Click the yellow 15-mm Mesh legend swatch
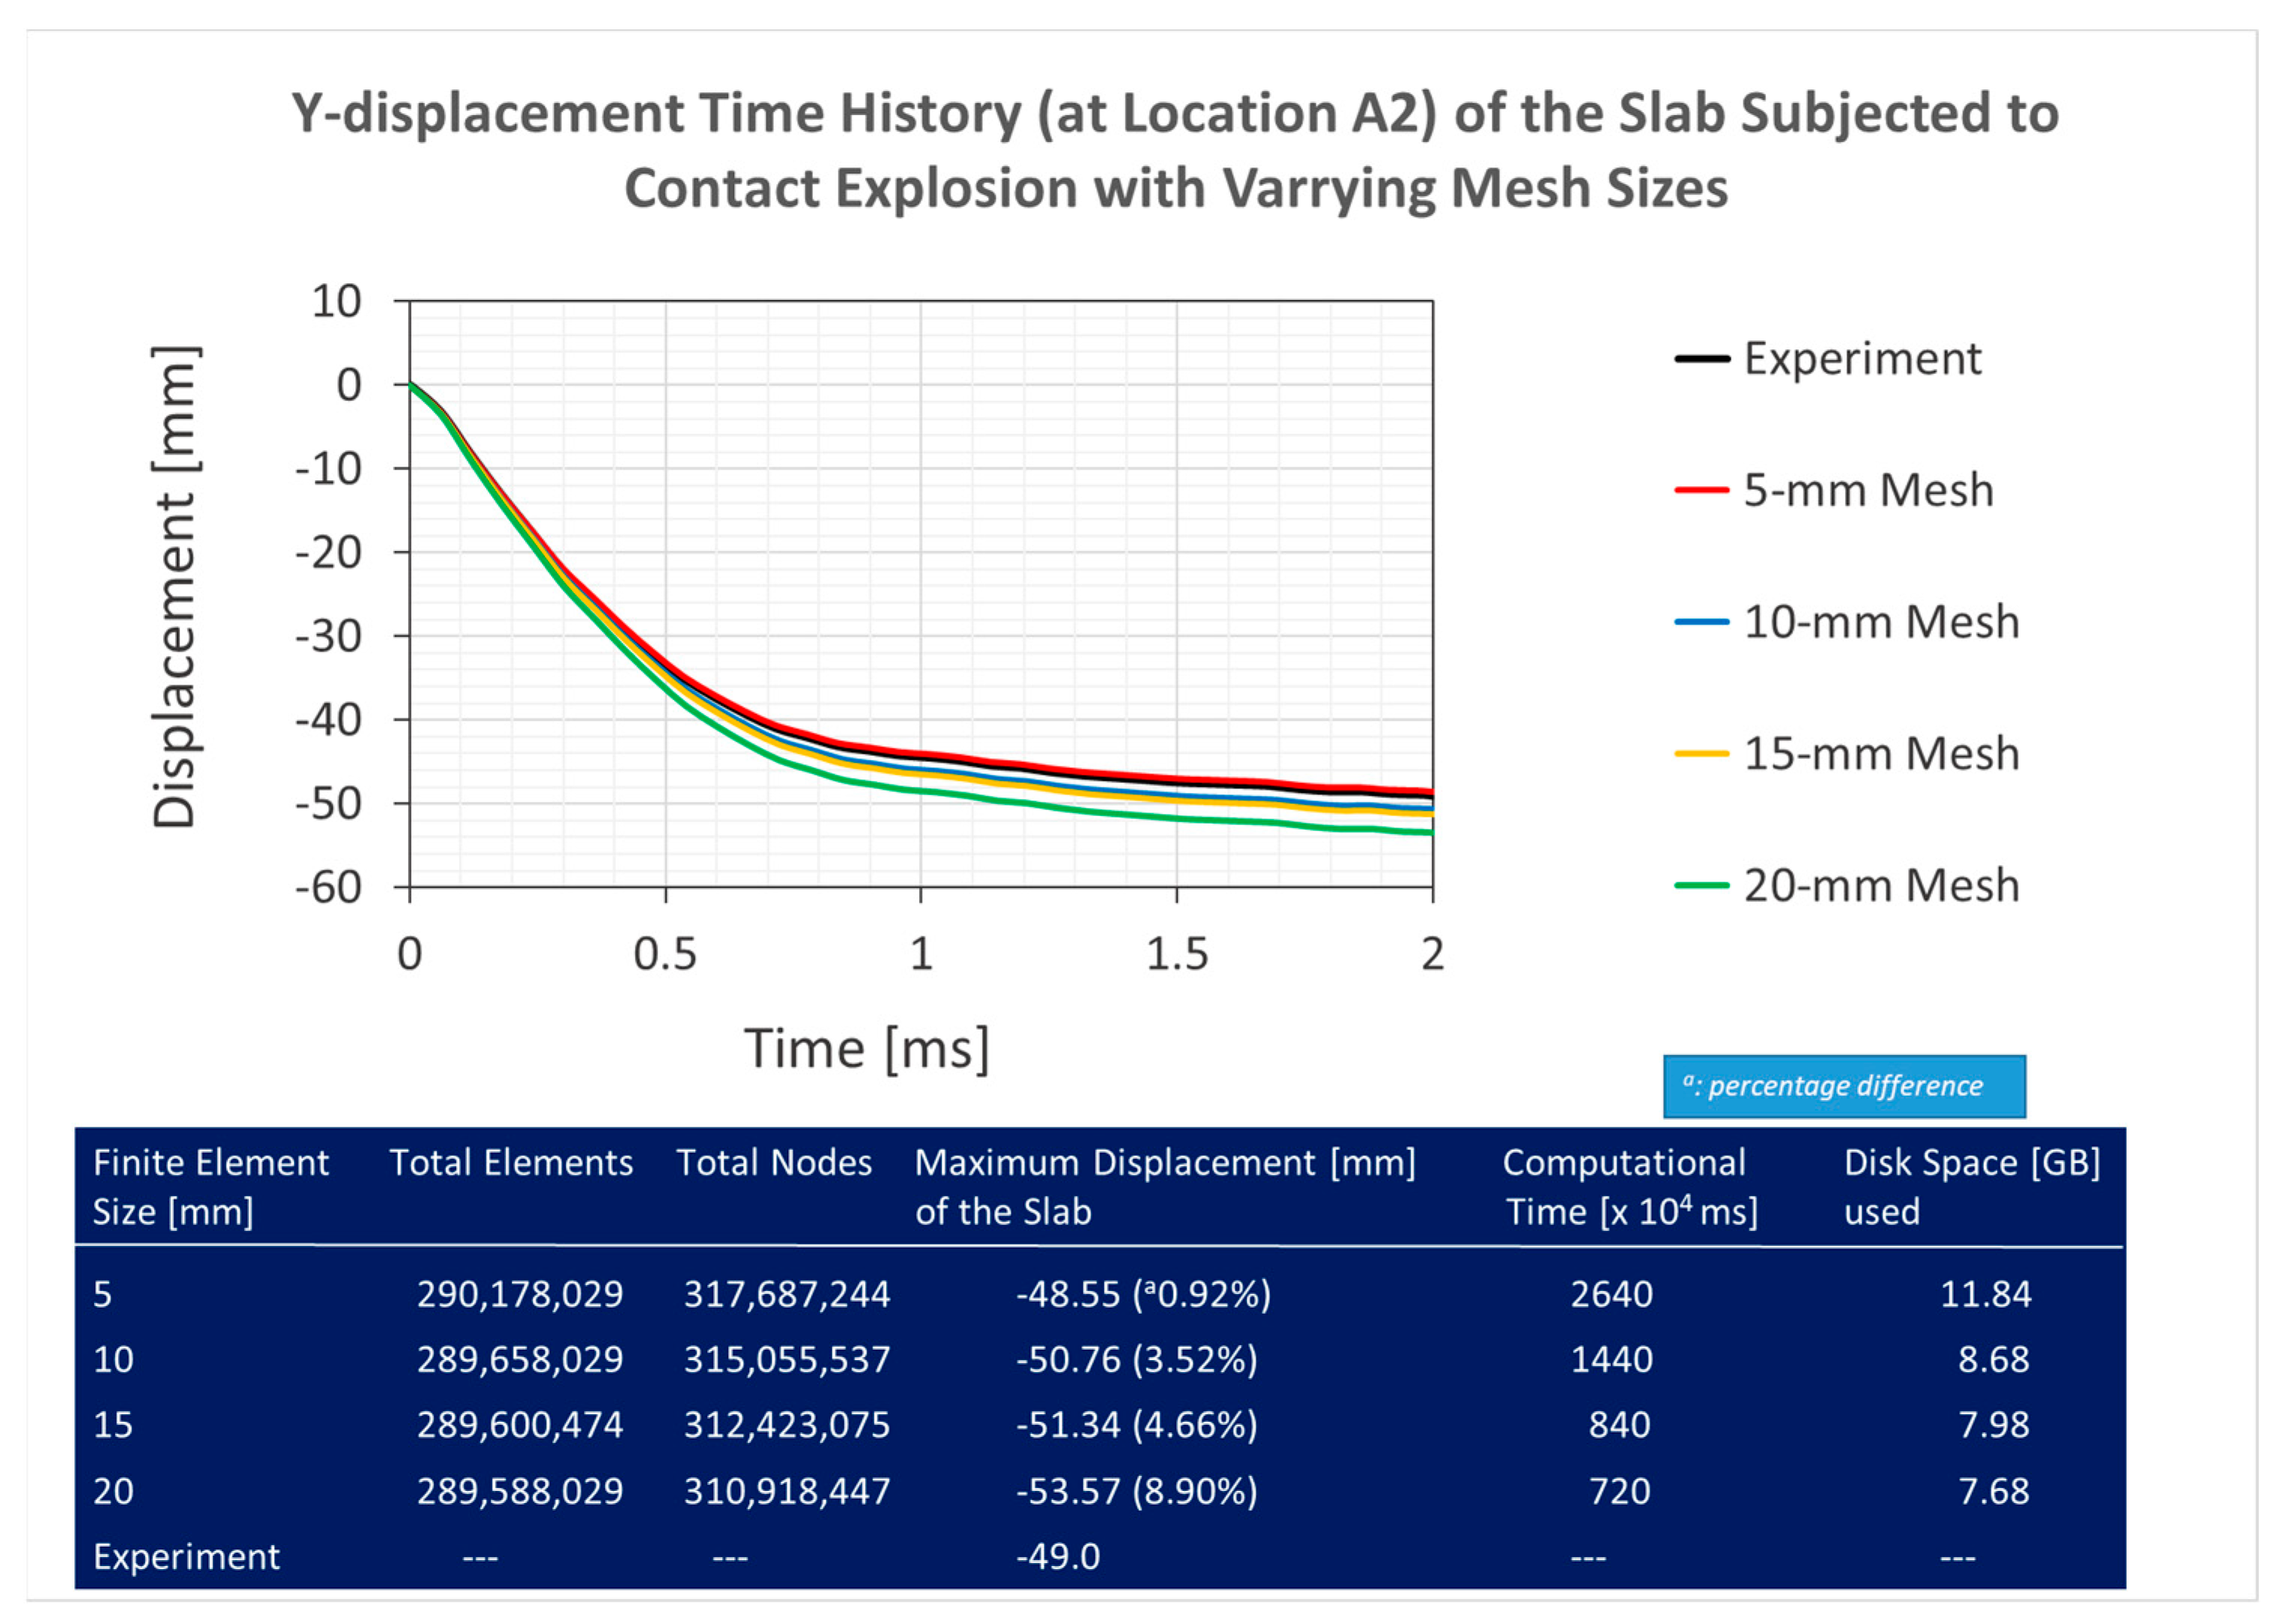The width and height of the screenshot is (2274, 1624). click(x=1701, y=753)
